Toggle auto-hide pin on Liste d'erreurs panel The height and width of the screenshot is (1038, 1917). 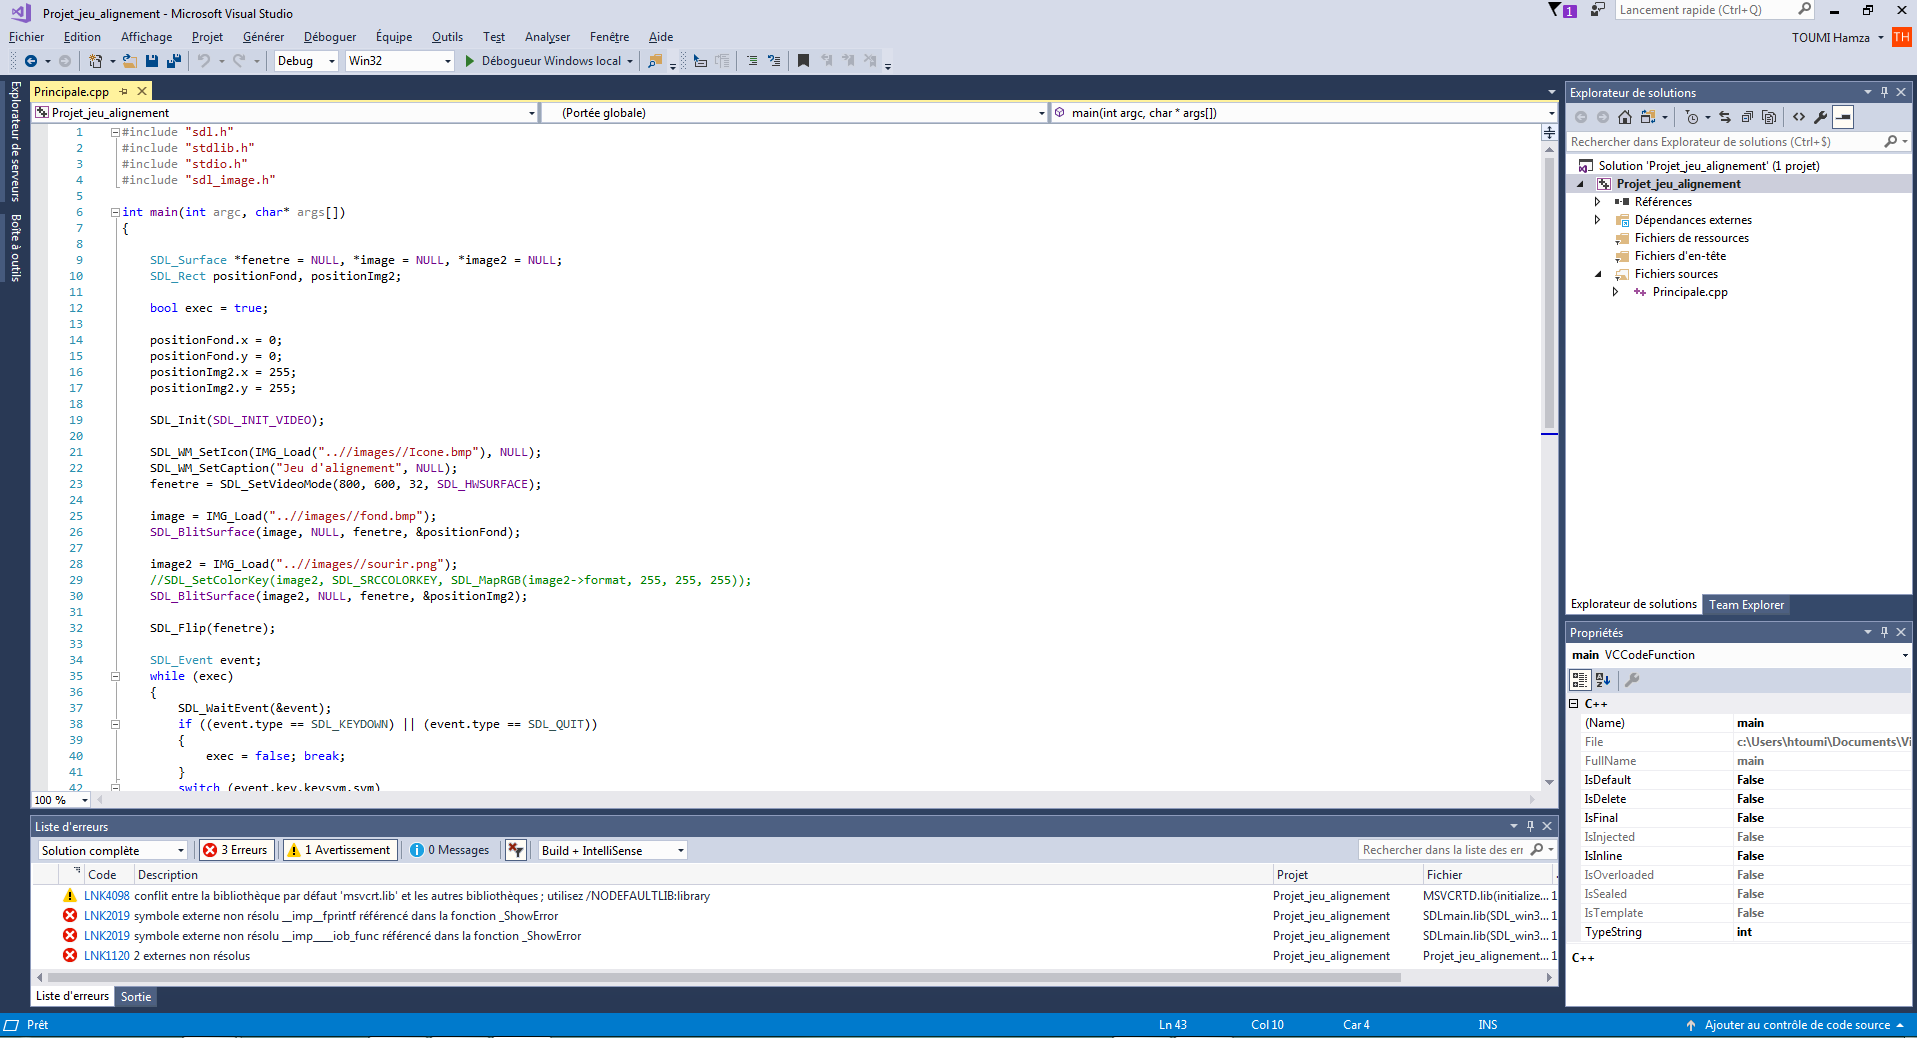tap(1530, 826)
